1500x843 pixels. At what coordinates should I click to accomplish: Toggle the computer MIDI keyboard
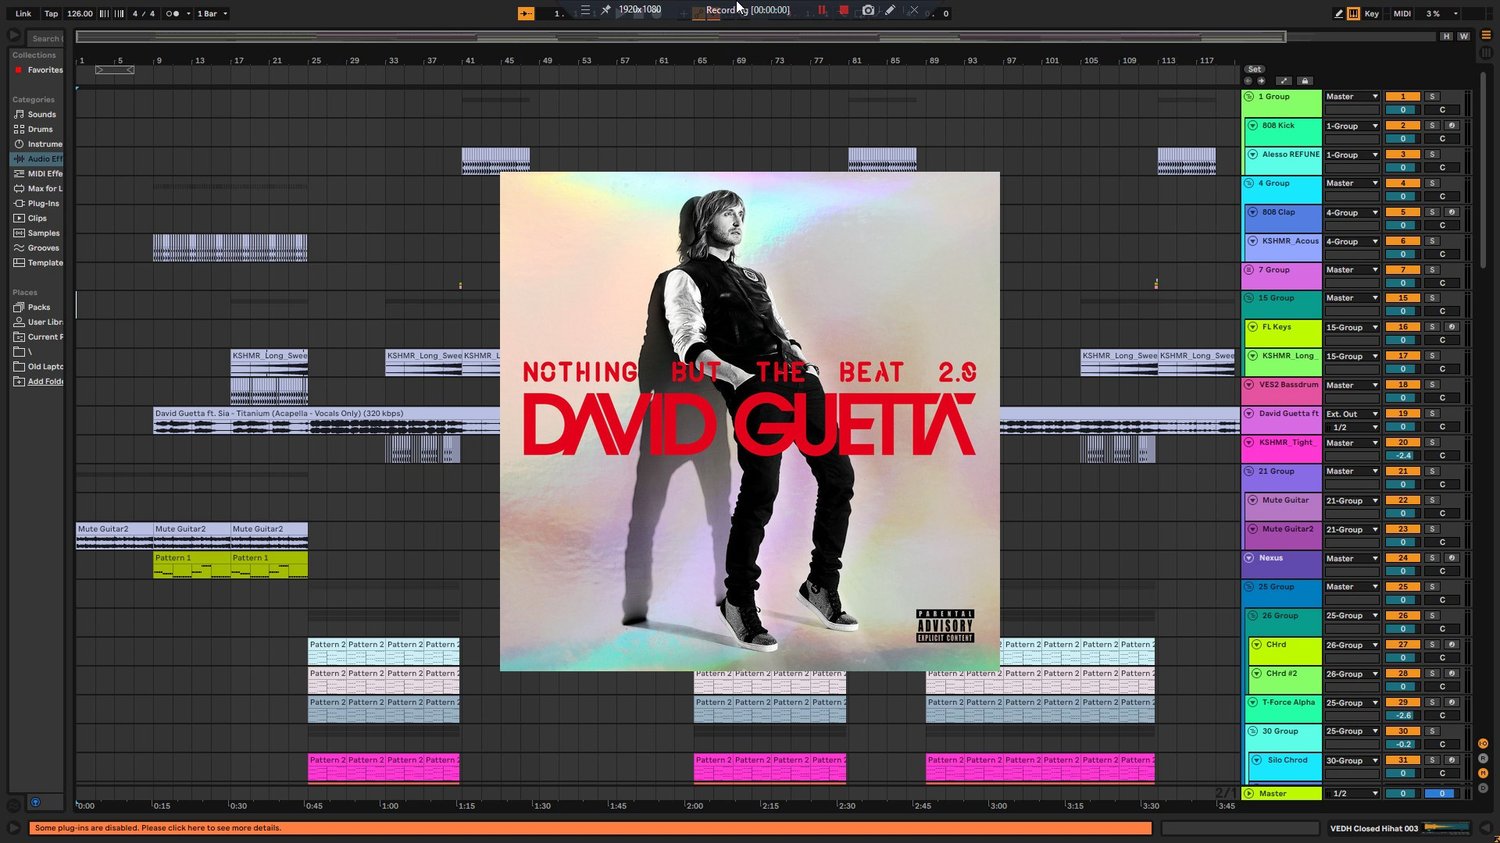pyautogui.click(x=1353, y=14)
